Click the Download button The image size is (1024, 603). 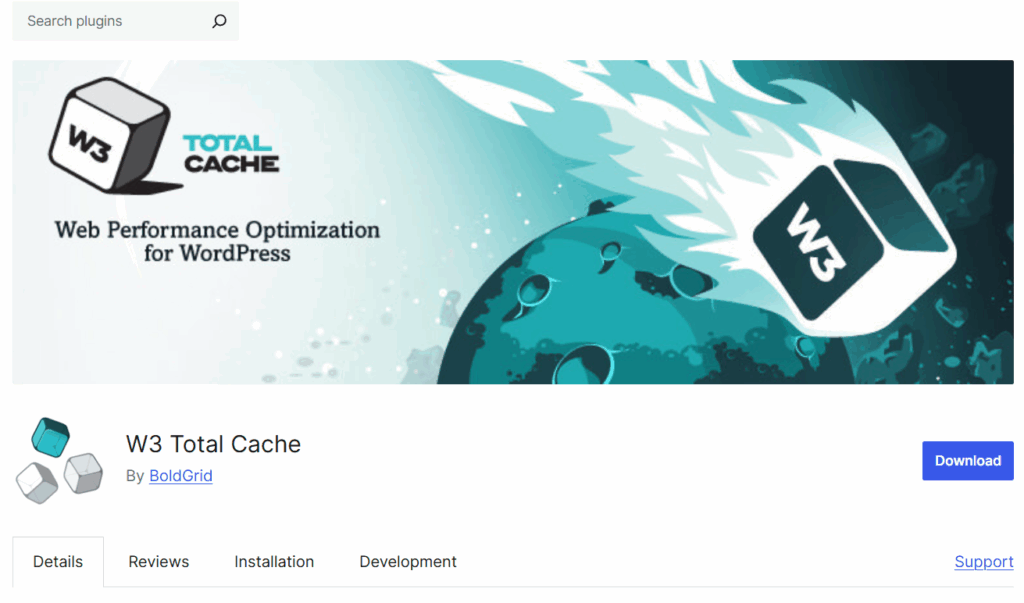click(x=967, y=460)
